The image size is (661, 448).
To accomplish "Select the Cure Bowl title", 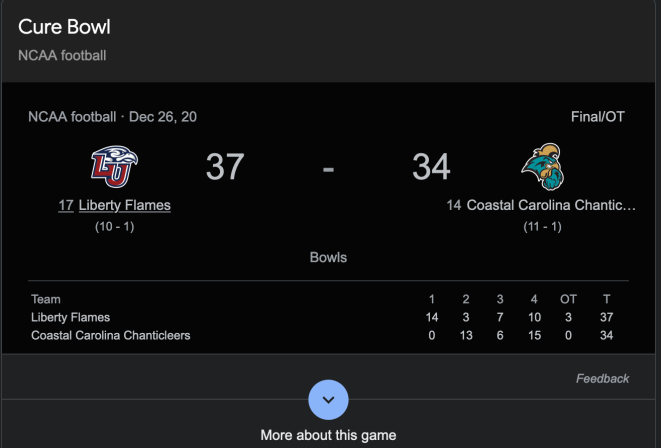I will 64,27.
